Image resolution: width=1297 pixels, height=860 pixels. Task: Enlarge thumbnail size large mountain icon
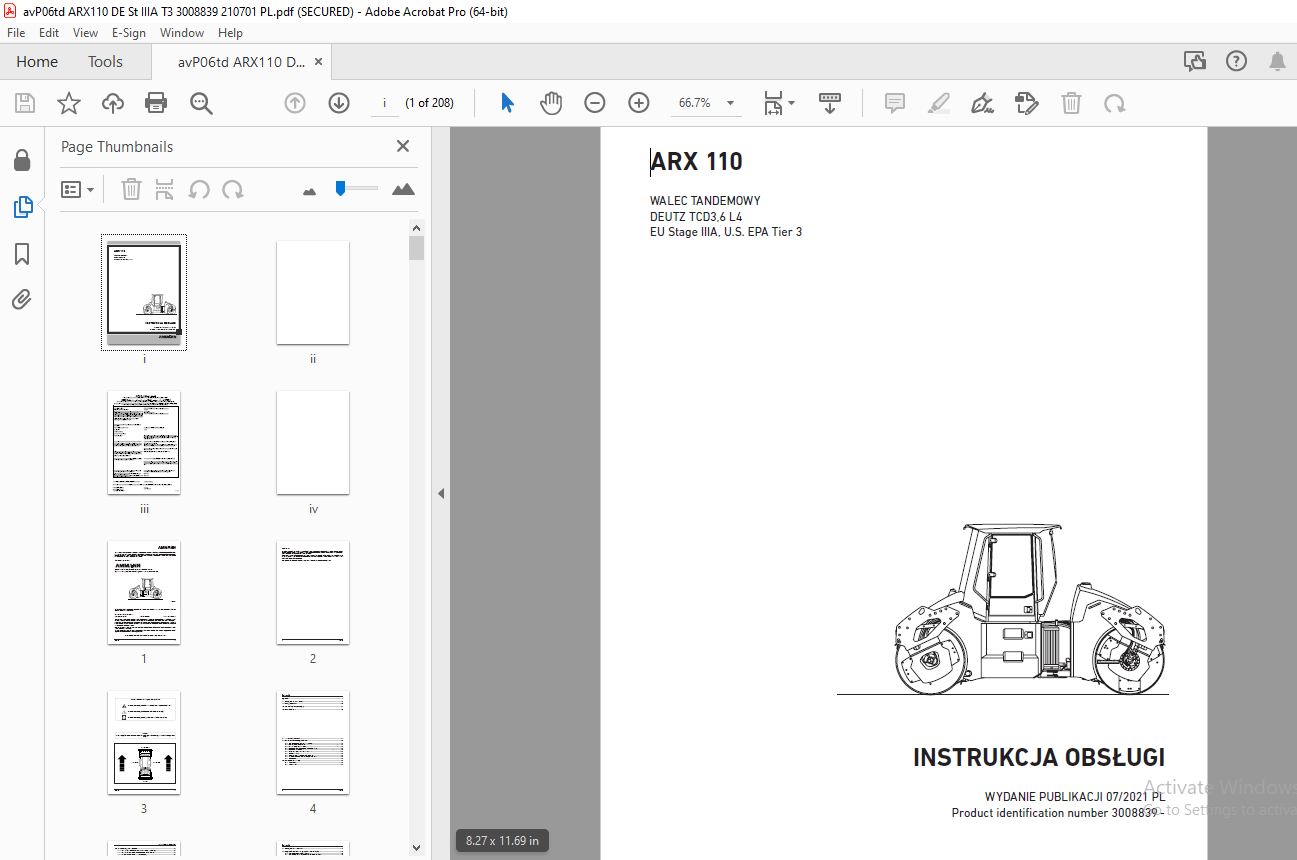tap(403, 189)
